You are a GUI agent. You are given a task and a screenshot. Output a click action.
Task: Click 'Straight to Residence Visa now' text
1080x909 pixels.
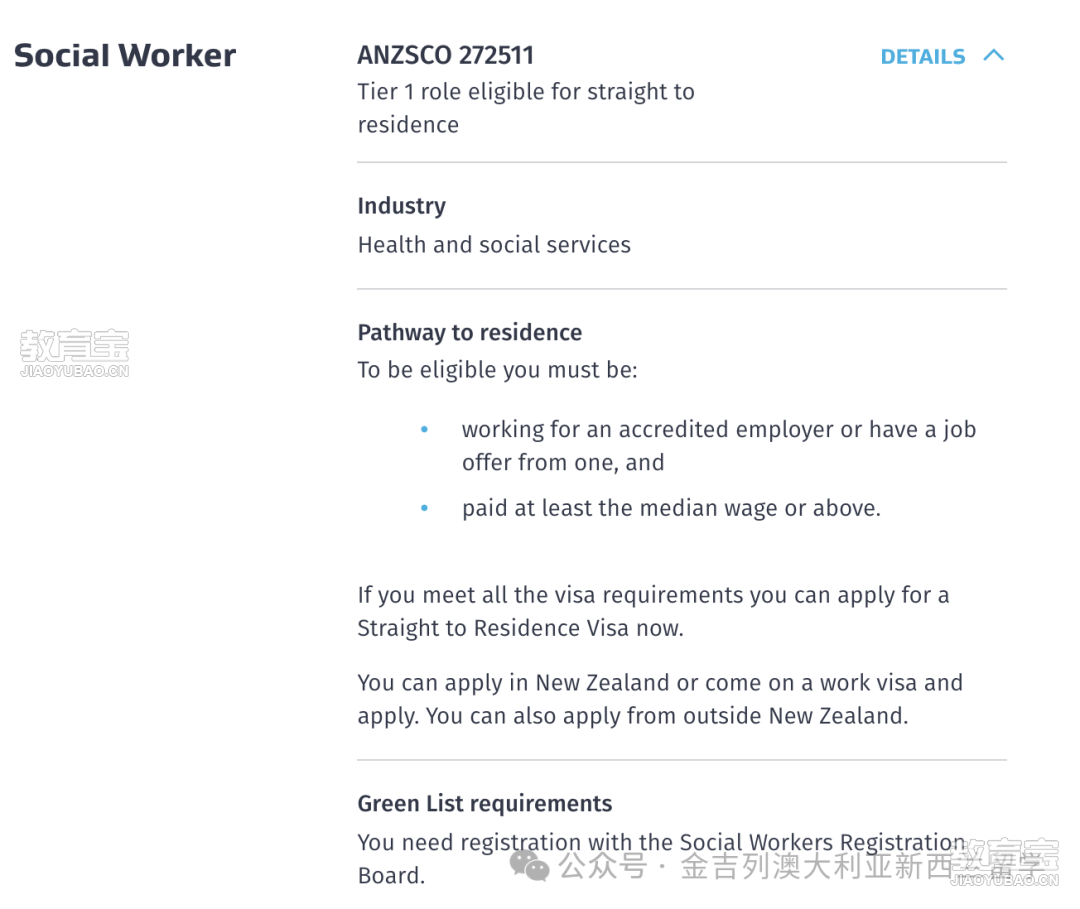tap(520, 628)
